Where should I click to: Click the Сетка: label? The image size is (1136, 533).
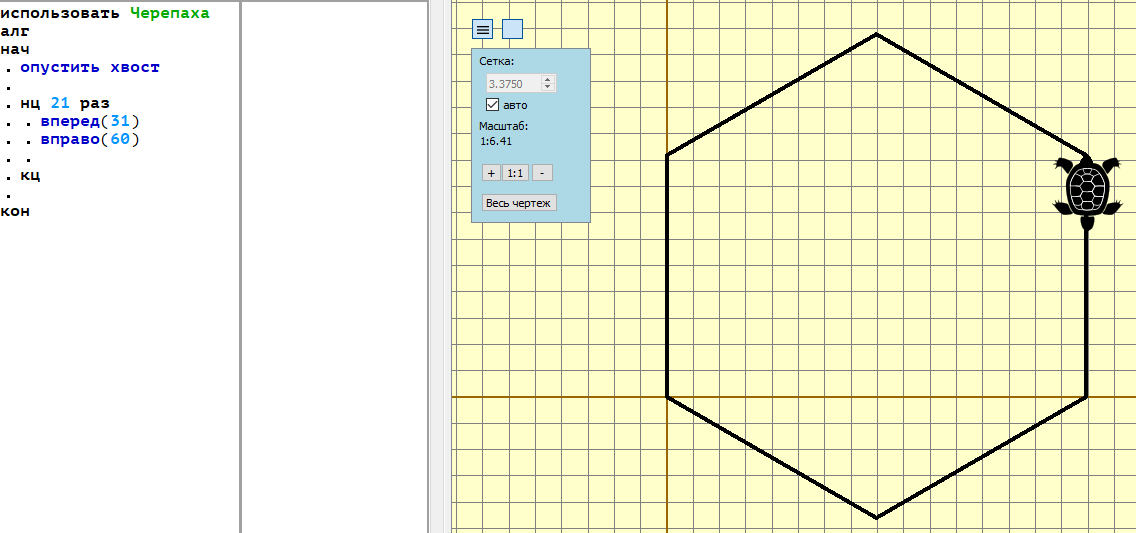(497, 61)
